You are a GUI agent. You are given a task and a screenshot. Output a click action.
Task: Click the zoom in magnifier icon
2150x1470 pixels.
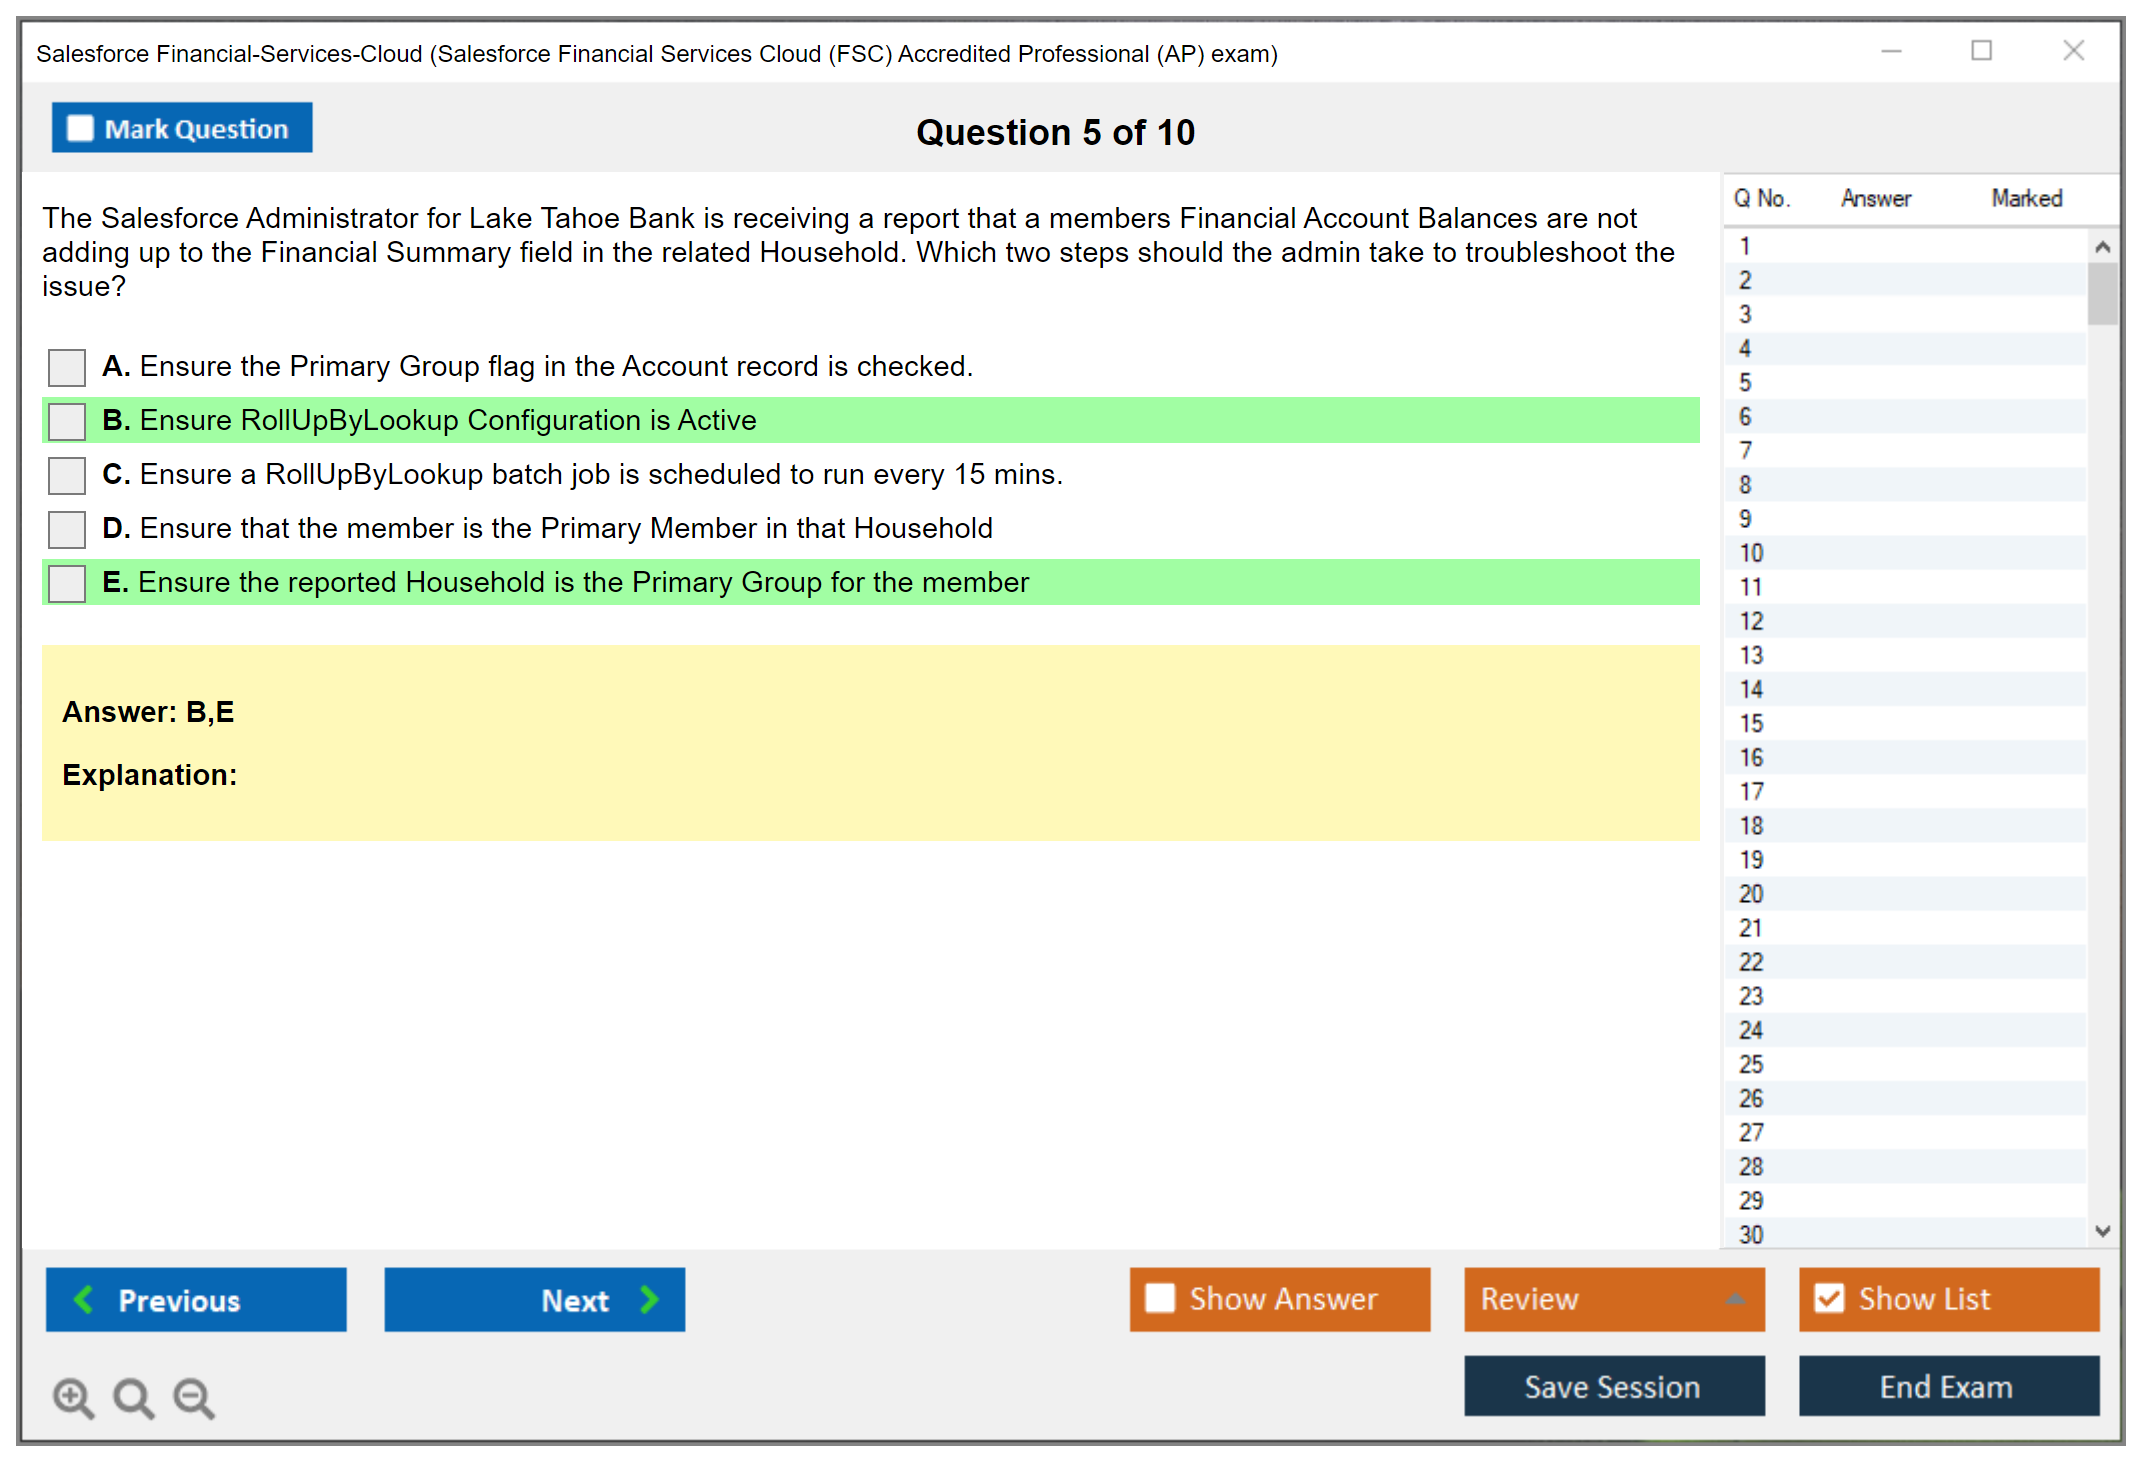point(73,1397)
